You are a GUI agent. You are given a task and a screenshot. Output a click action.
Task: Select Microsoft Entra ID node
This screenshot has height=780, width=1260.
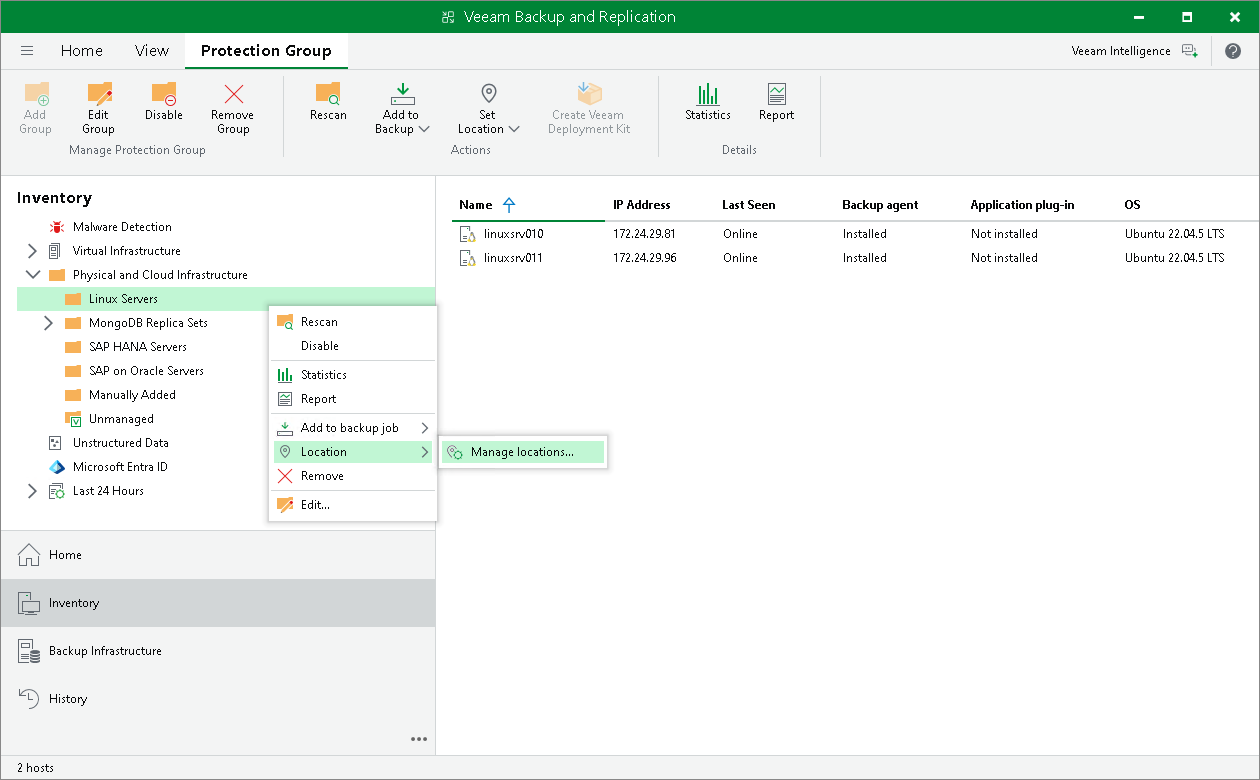click(120, 467)
